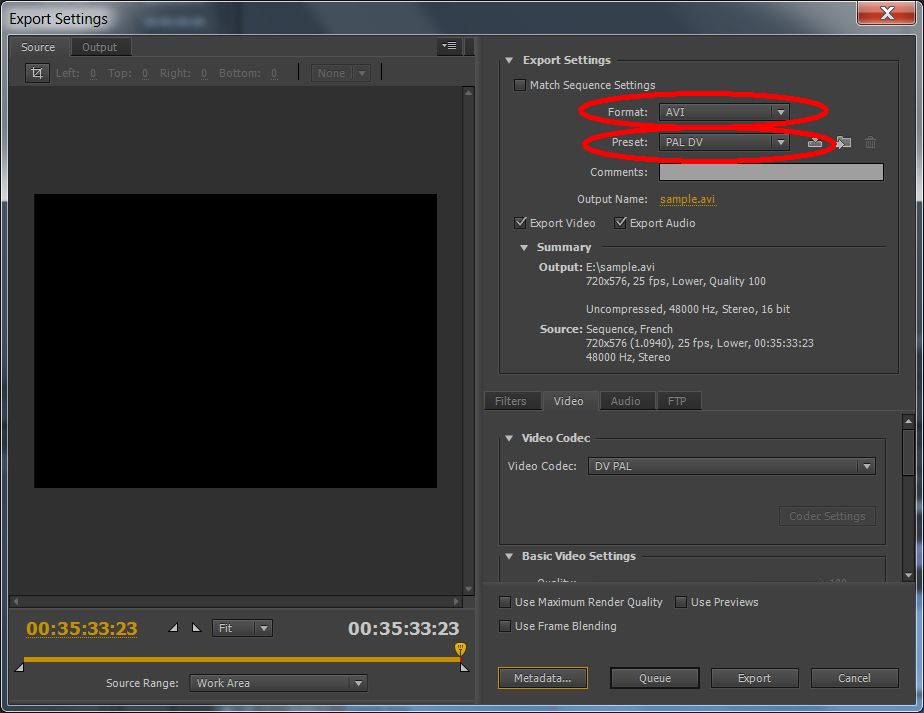Click the preview pane vertical scrollbar up arrow
The width and height of the screenshot is (924, 713).
(x=468, y=93)
